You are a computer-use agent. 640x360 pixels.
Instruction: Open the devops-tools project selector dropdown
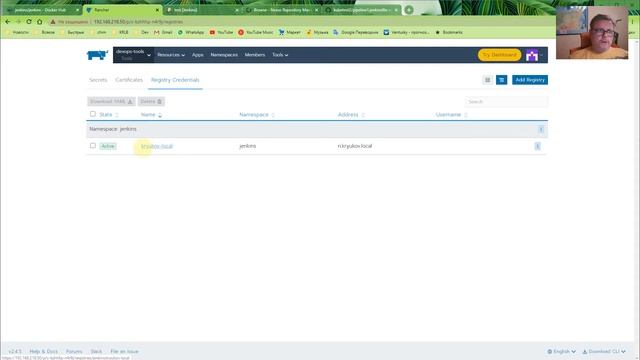133,55
